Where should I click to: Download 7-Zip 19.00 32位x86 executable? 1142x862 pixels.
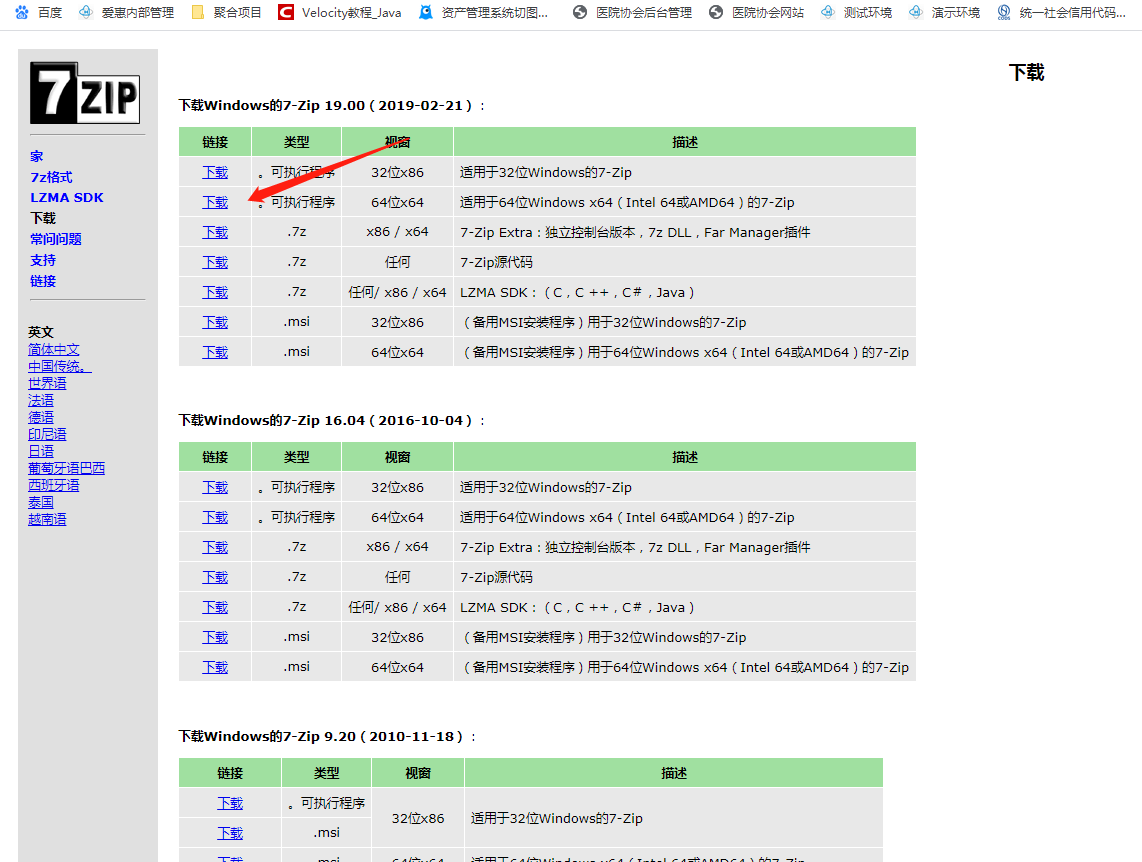tap(215, 173)
